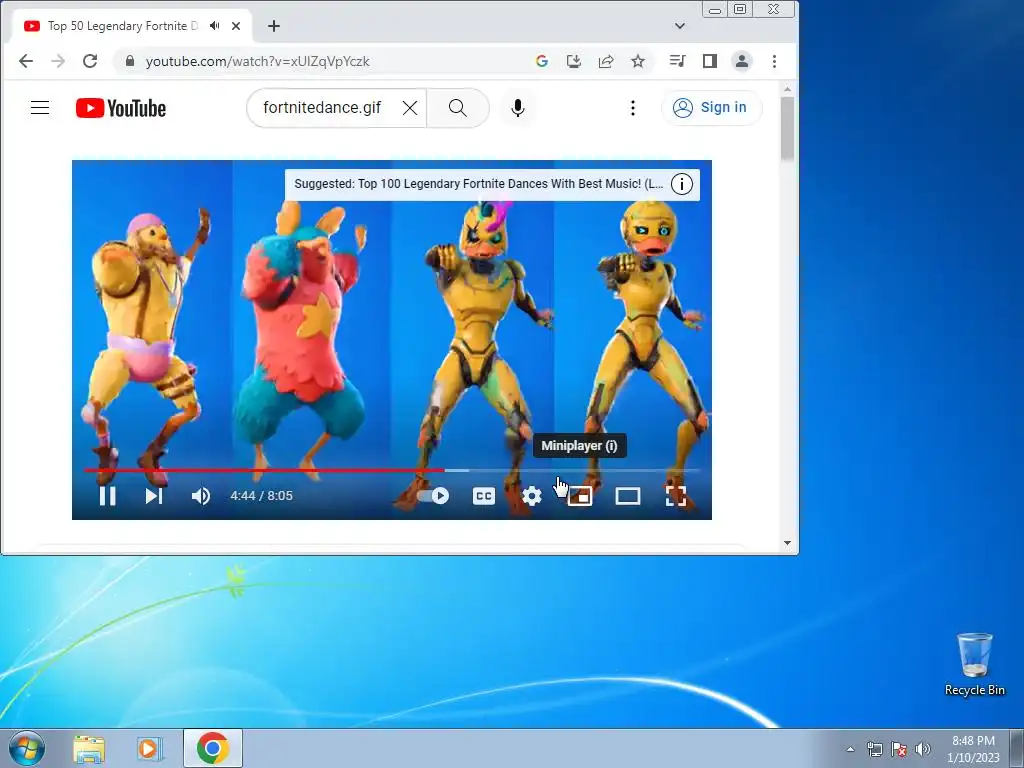Share this page icon
1024x768 pixels.
(x=605, y=61)
